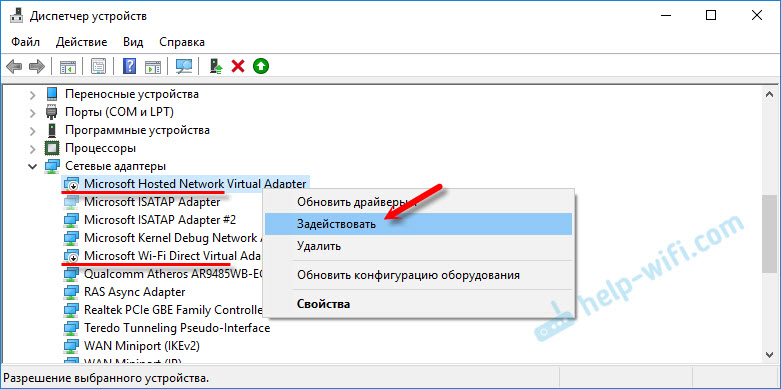Screen dimensions: 781x389
Task: Click the Программные устройства icon
Action: tap(51, 130)
